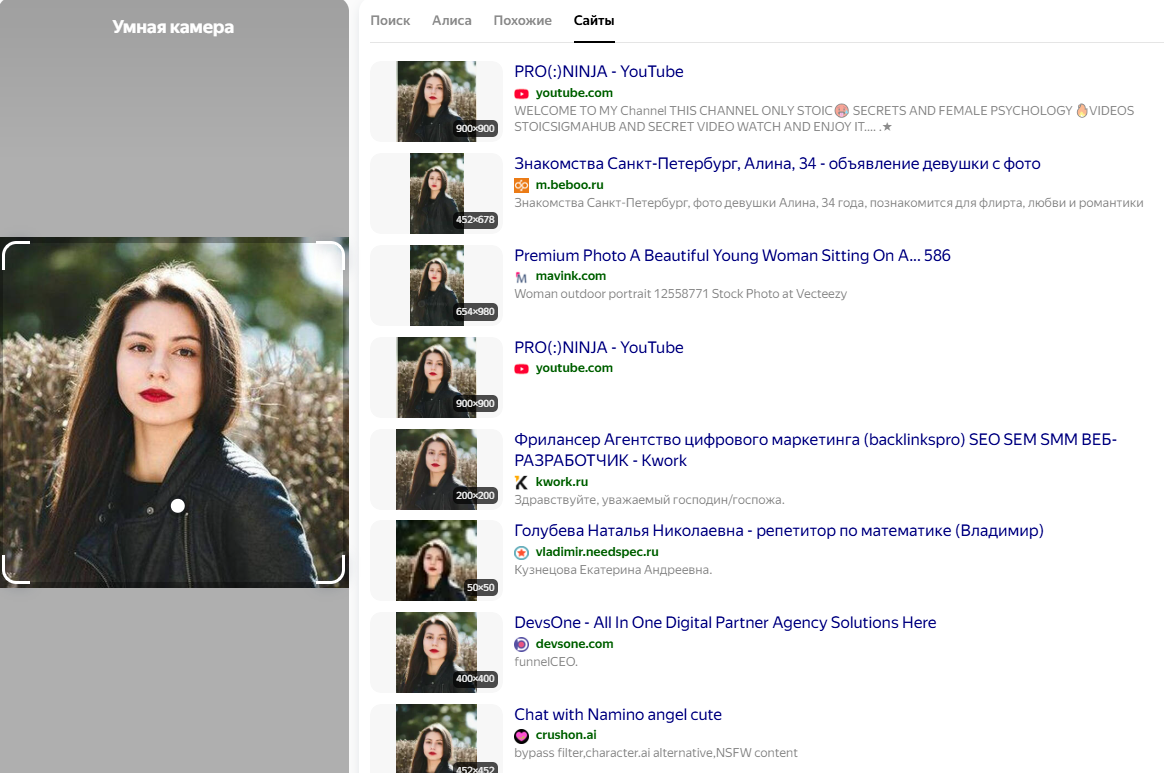Open the Голубева Наталья Николаевна репетитор link
This screenshot has width=1164, height=773.
[x=778, y=530]
